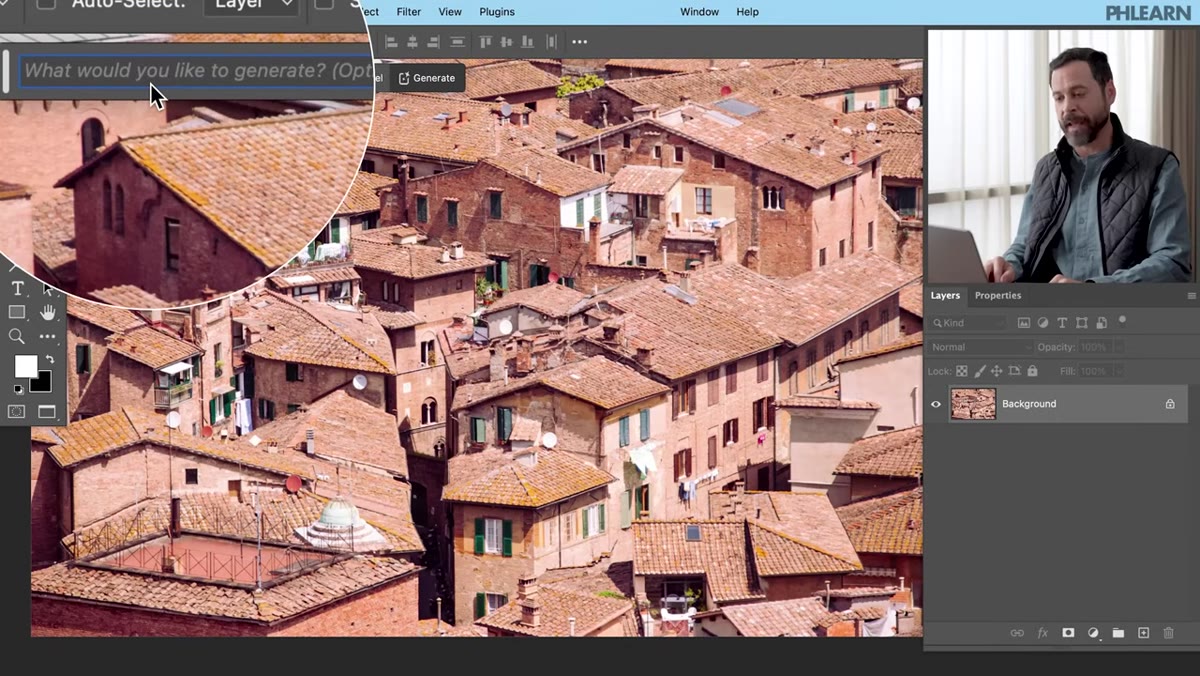This screenshot has width=1200, height=676.
Task: Open the Fill slider dropdown arrow
Action: (x=1118, y=371)
